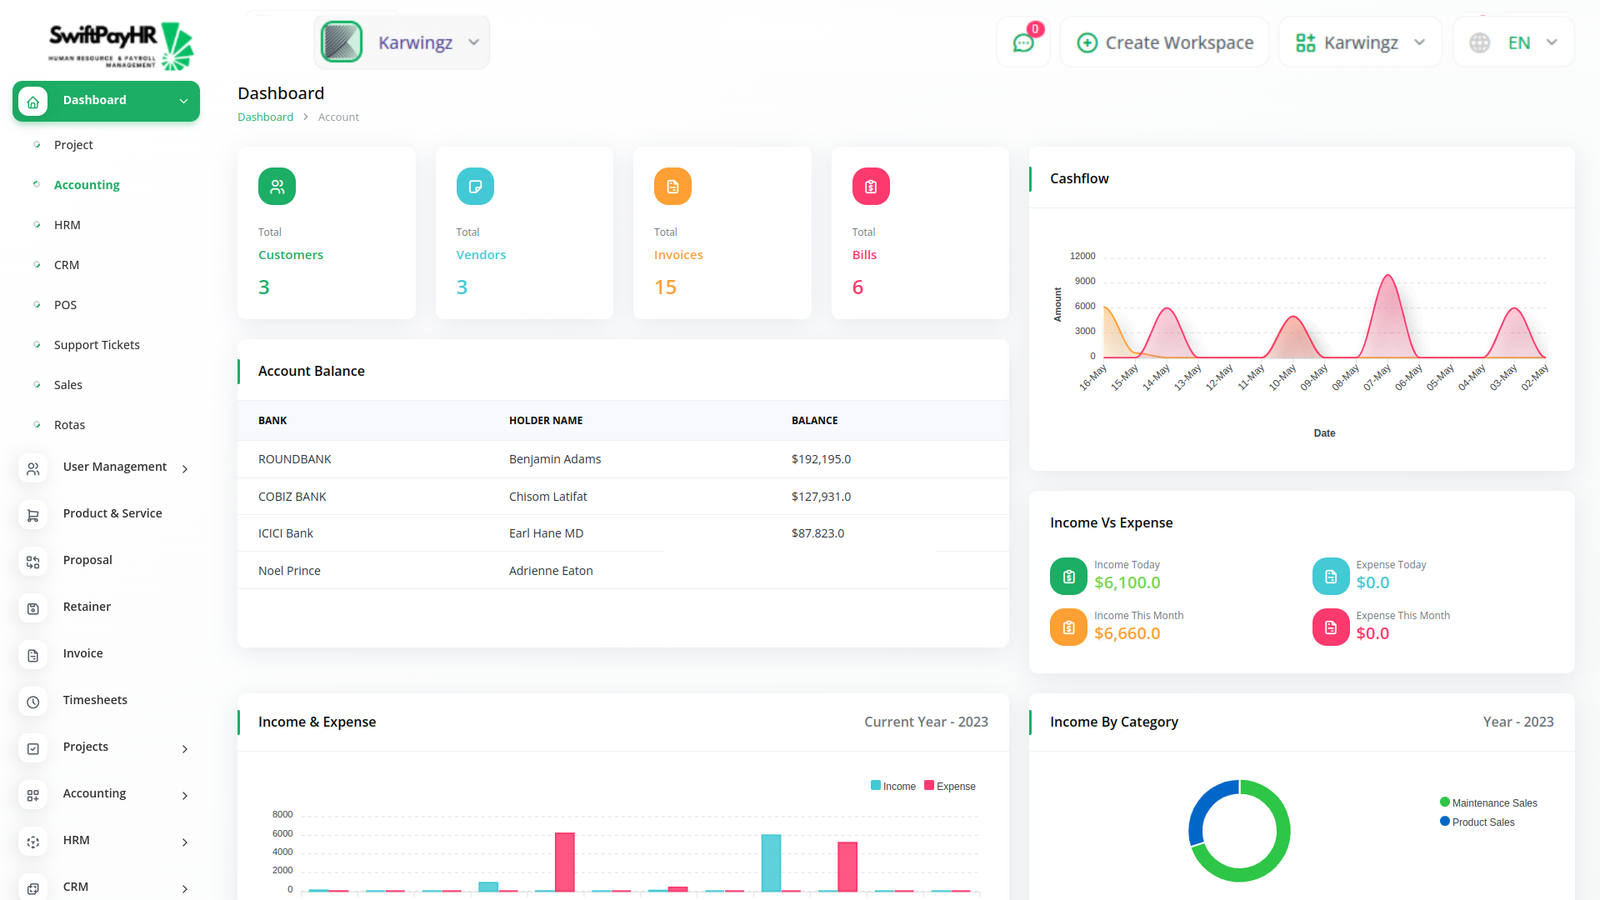Click the teal Total Vendors icon

point(475,187)
